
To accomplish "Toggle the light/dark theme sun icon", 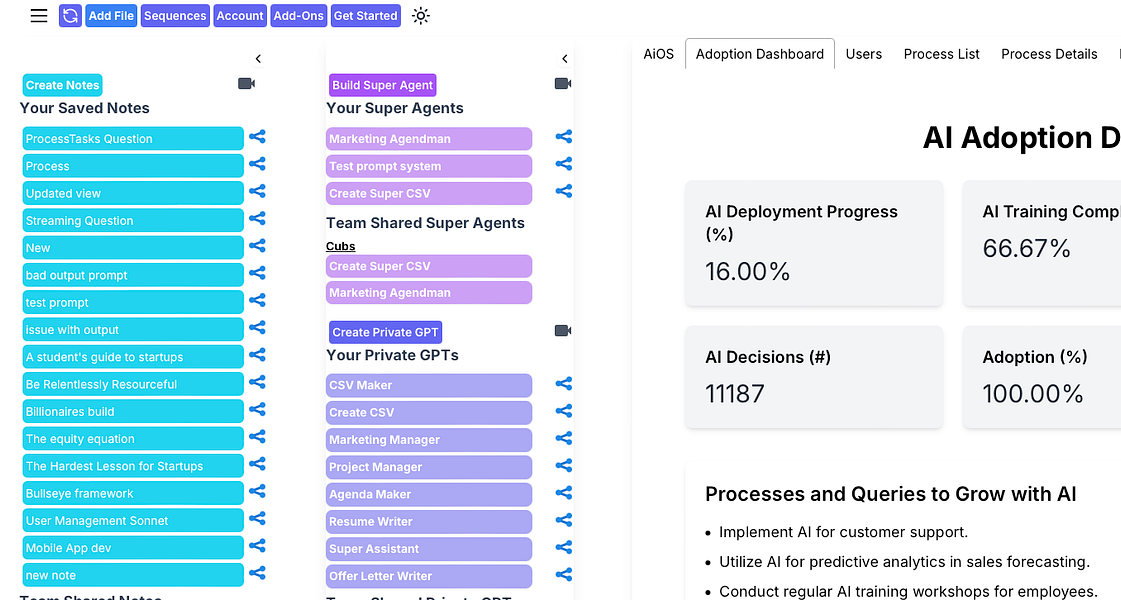I will point(421,16).
